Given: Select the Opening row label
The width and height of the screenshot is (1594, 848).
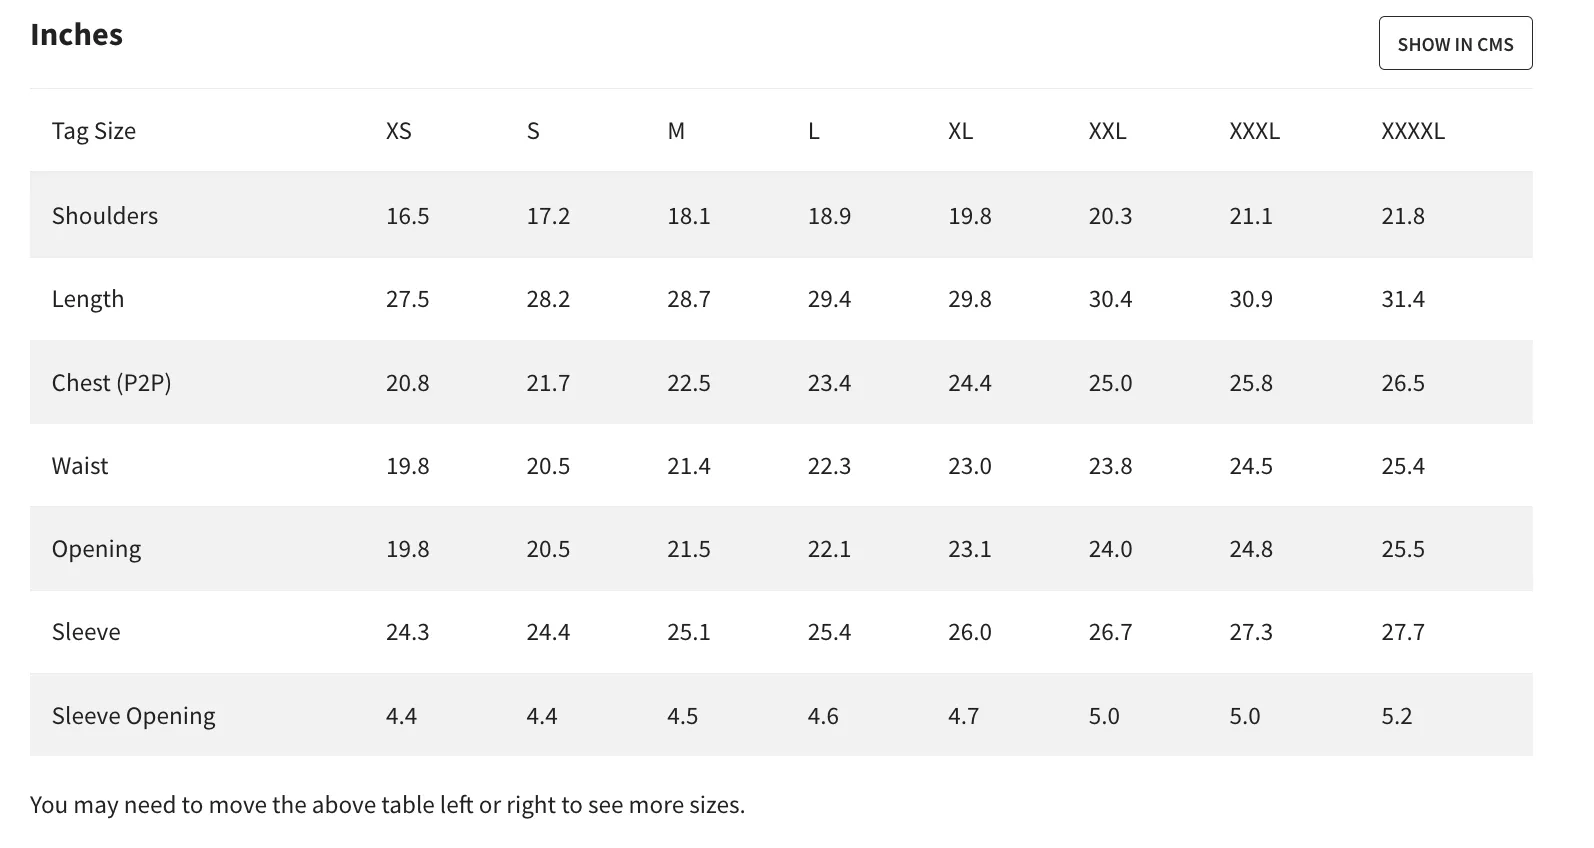Looking at the screenshot, I should (97, 549).
